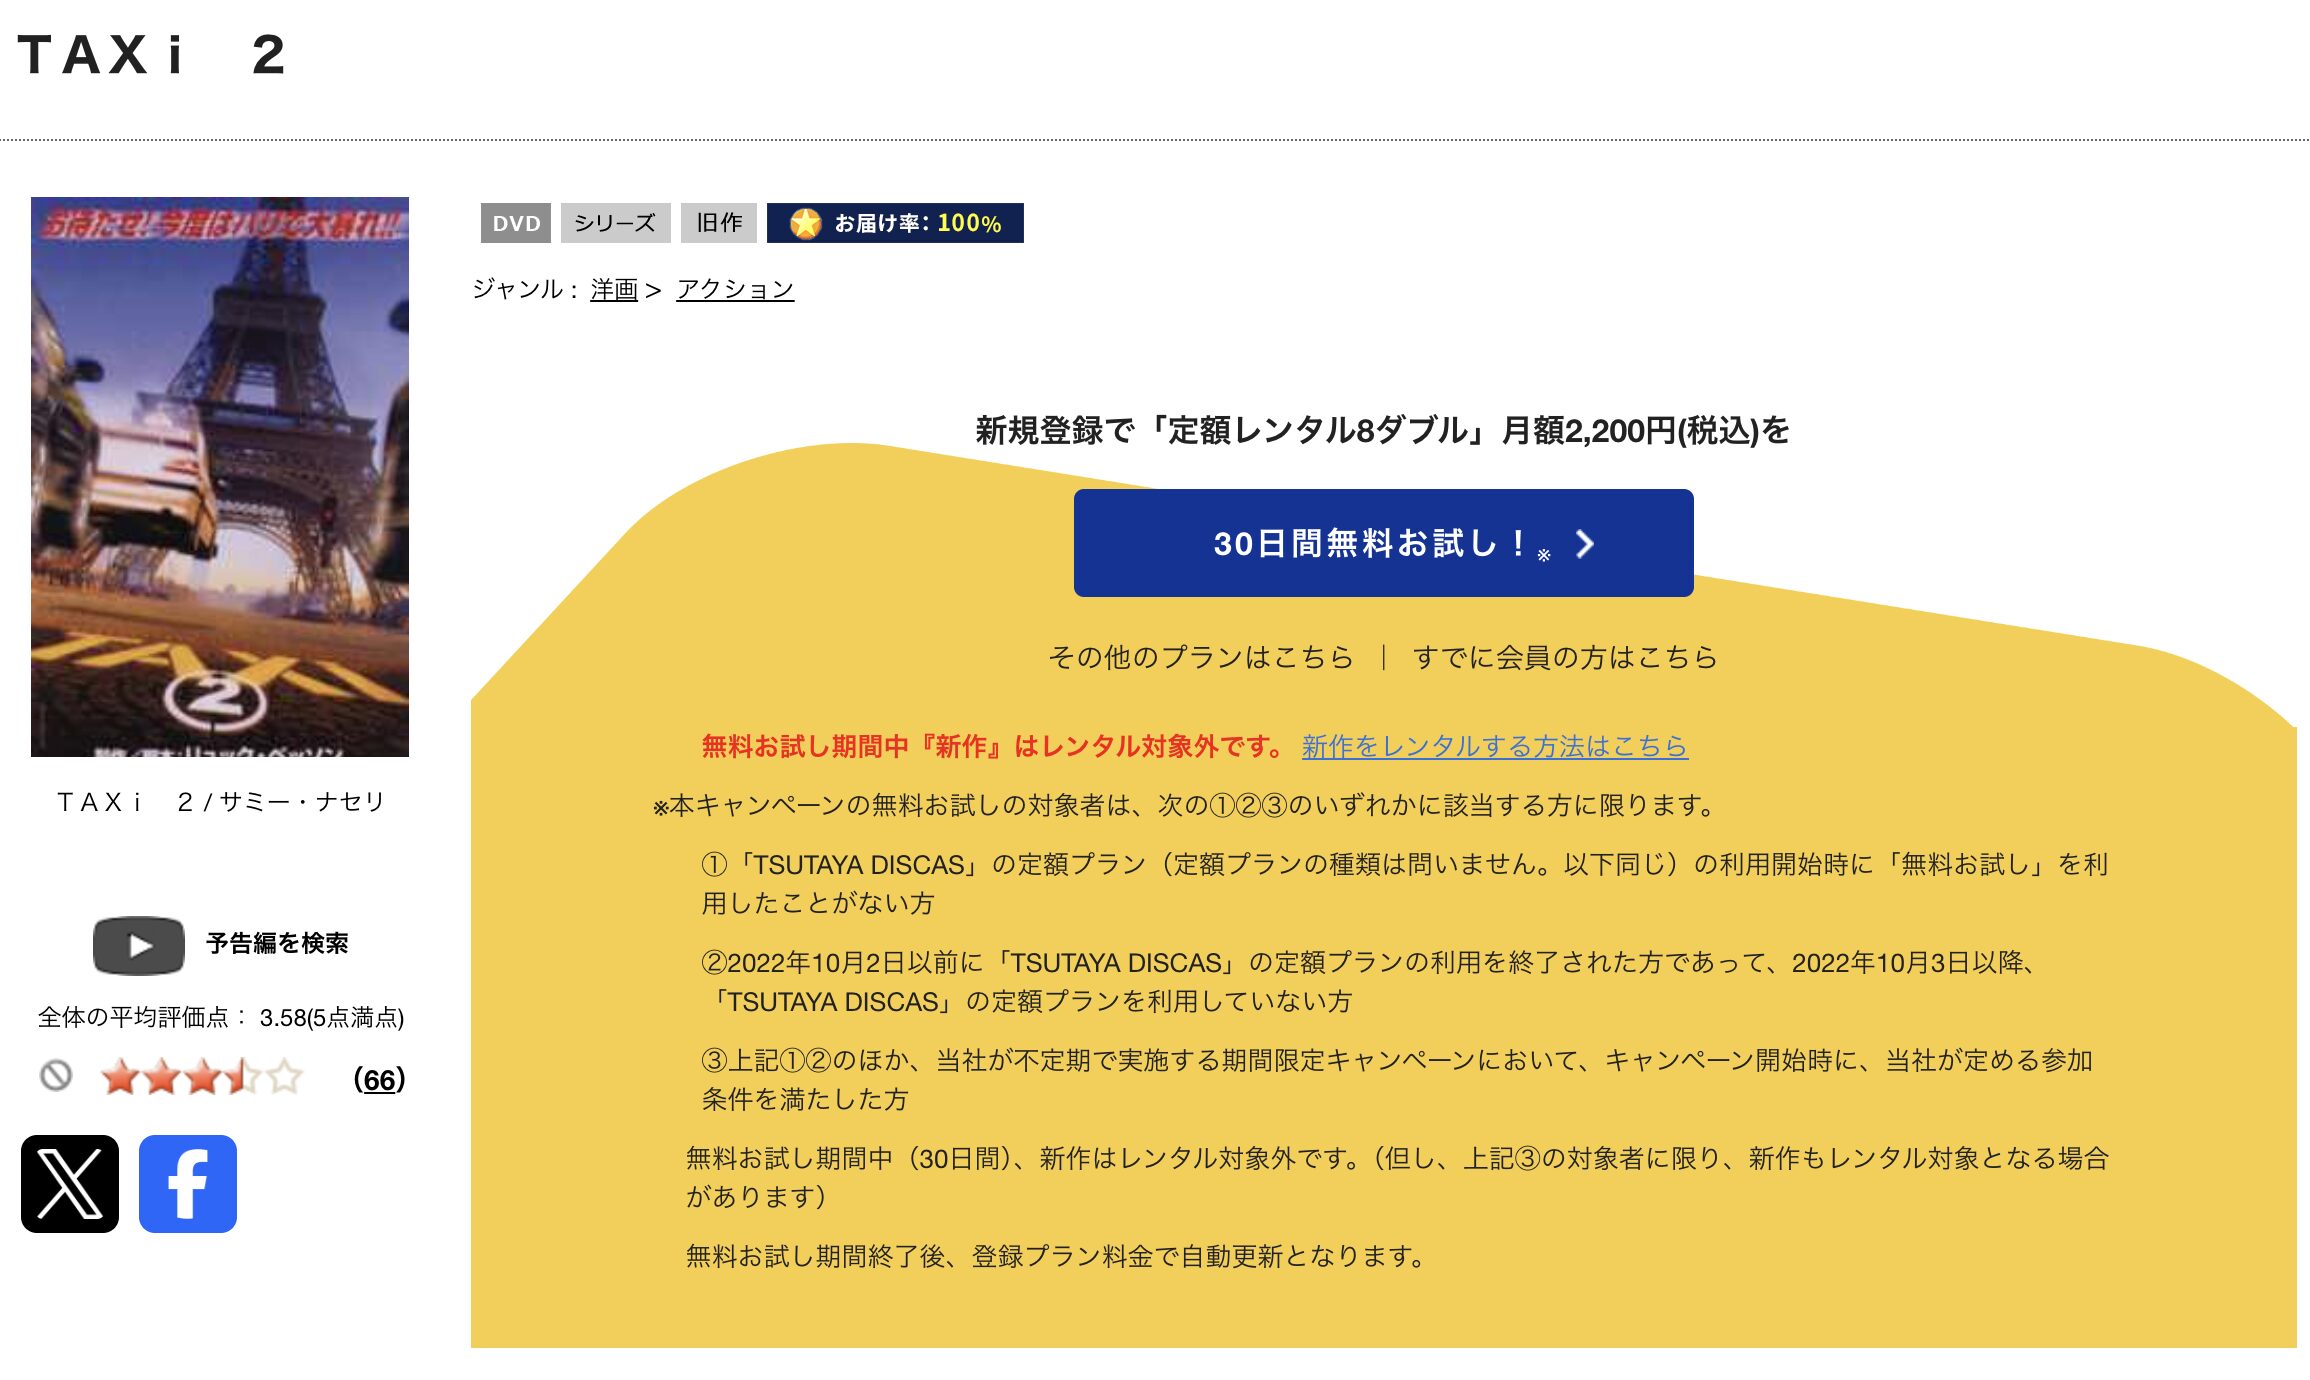Rate the movie with the first star
The width and height of the screenshot is (2310, 1380).
[121, 1077]
